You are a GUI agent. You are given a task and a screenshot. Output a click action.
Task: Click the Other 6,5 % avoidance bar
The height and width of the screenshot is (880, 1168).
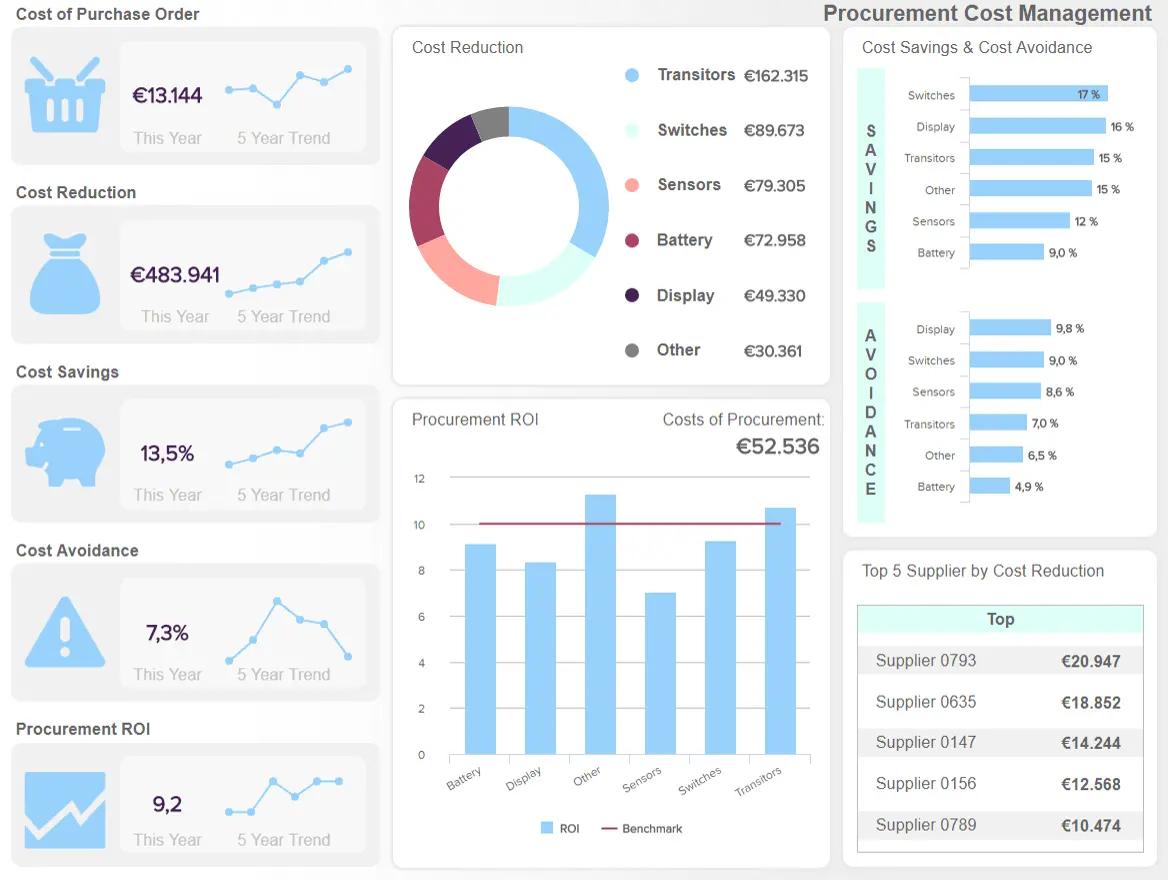[x=996, y=455]
